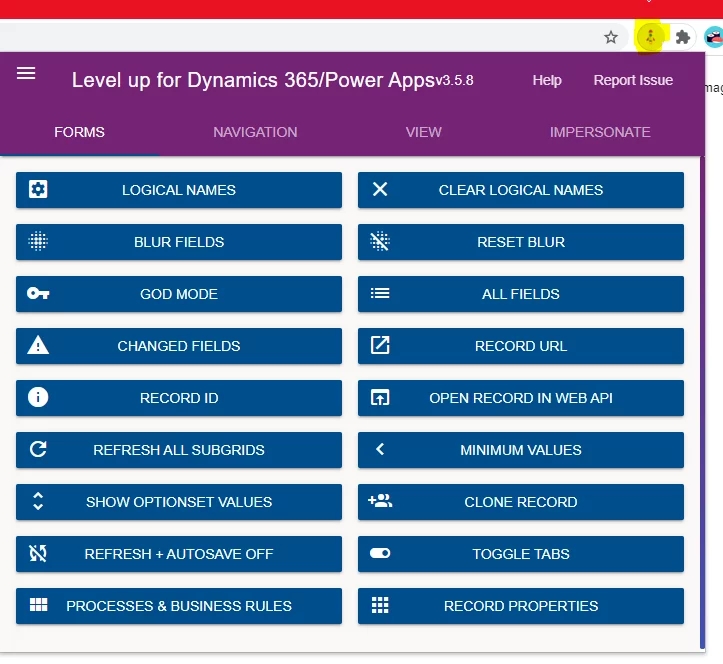
Task: Open the Help link
Action: pyautogui.click(x=547, y=80)
